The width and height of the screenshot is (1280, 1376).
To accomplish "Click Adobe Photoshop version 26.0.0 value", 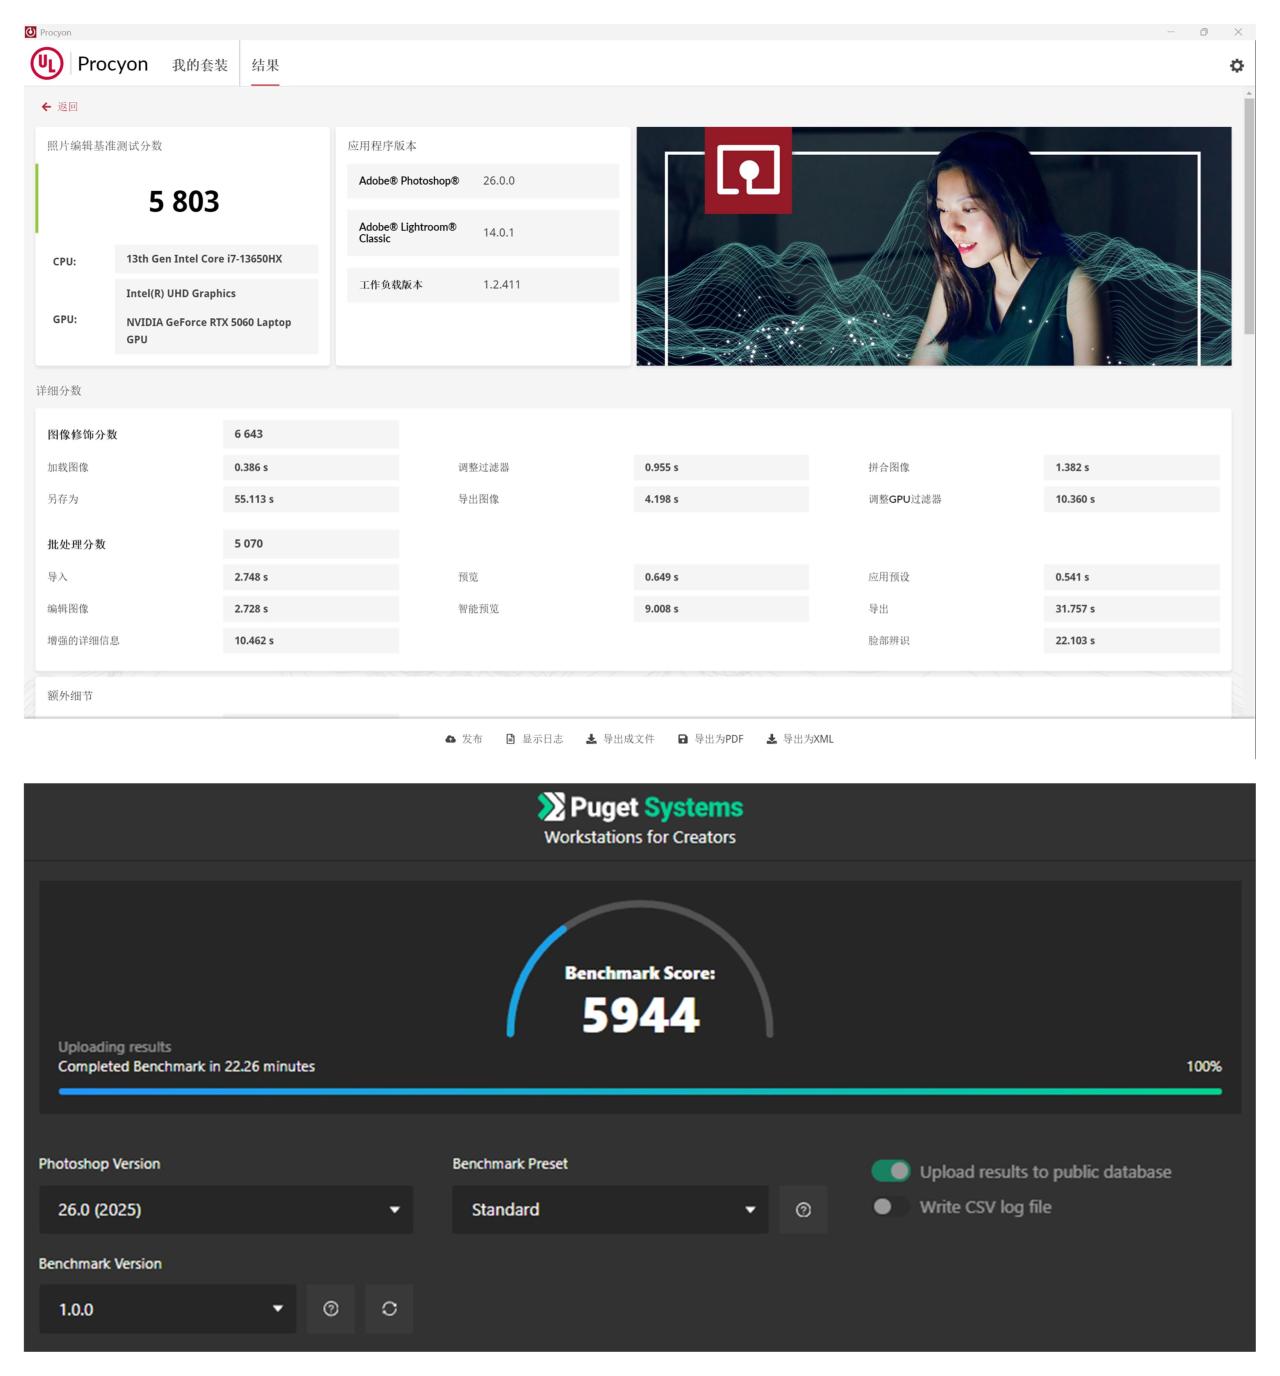I will click(499, 181).
